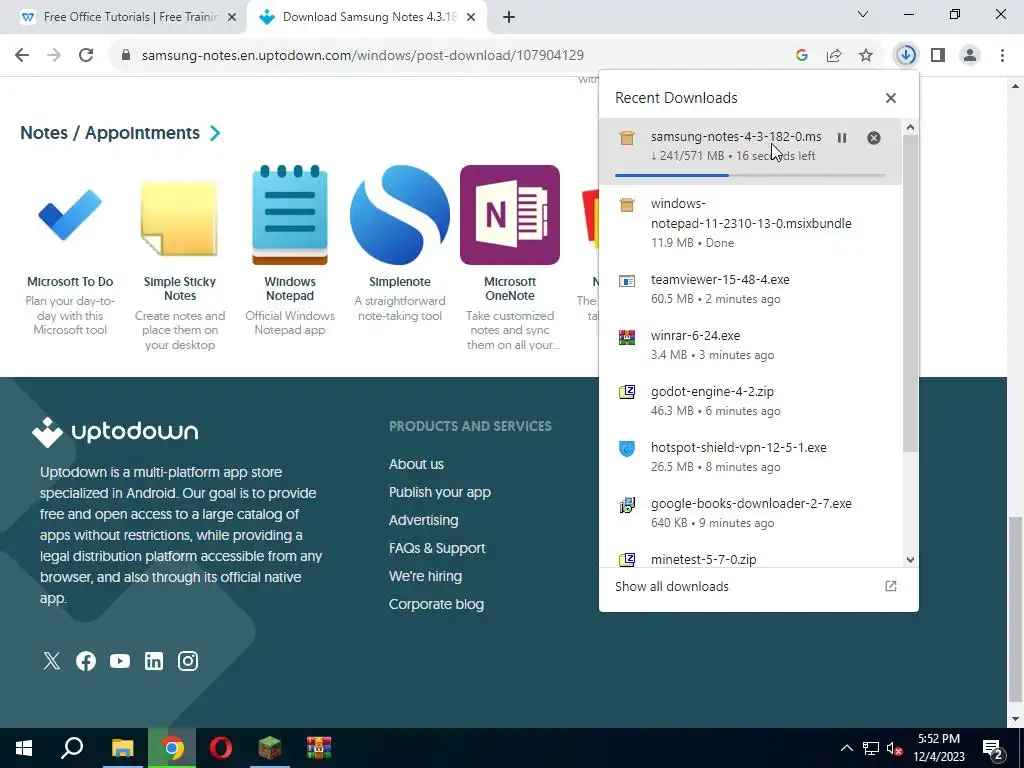This screenshot has width=1024, height=768.
Task: Open Uptodown Facebook page
Action: [86, 661]
